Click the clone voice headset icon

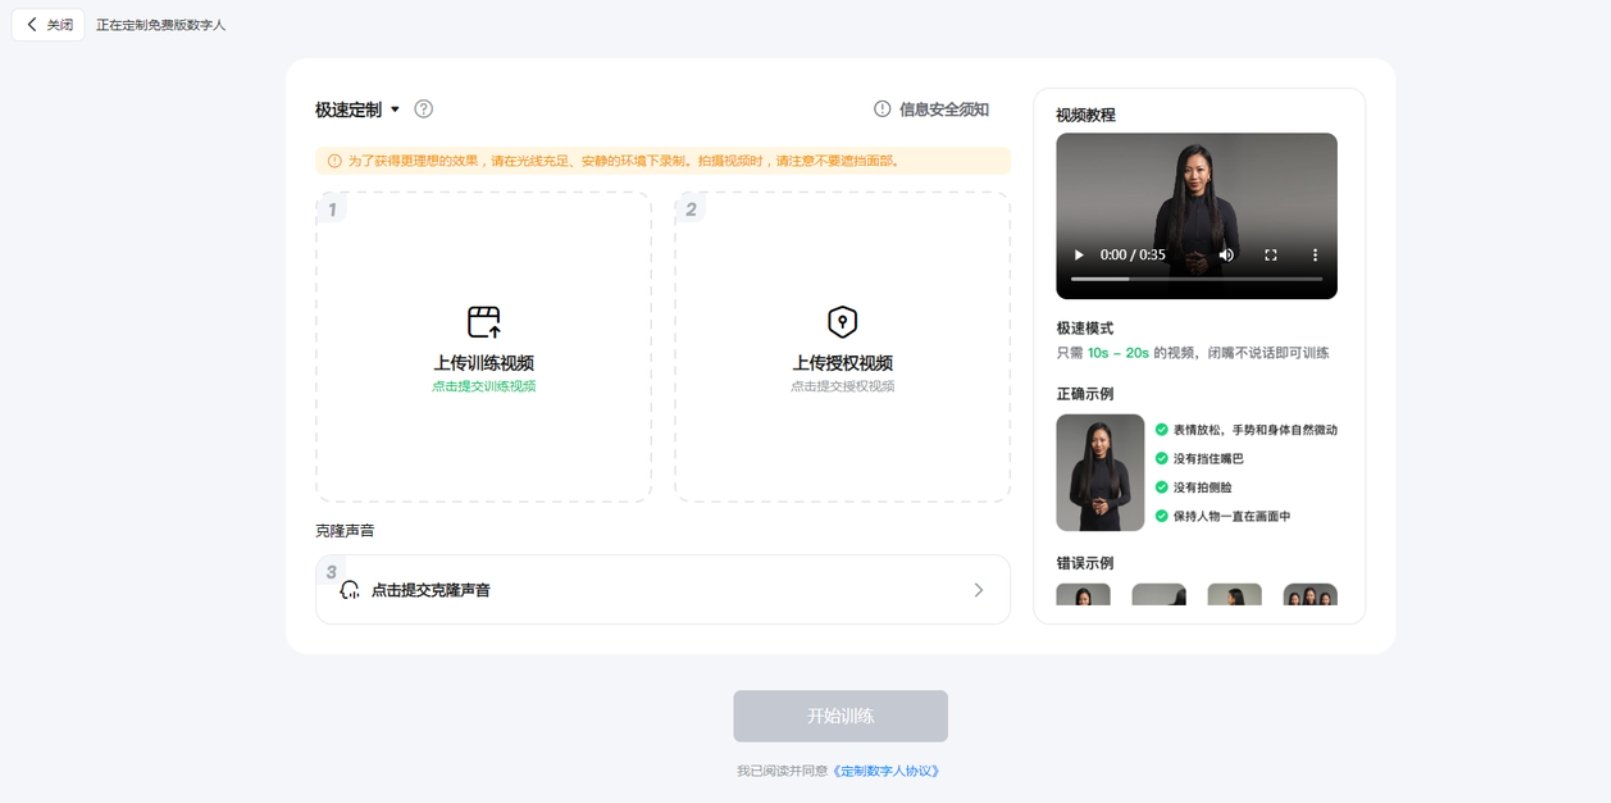tap(349, 590)
